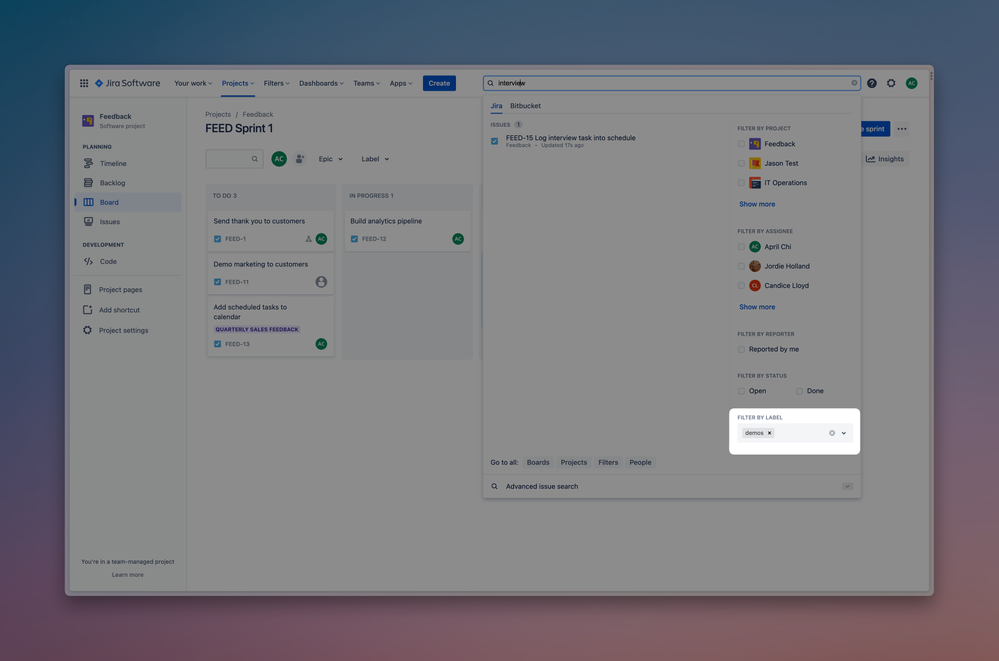This screenshot has height=661, width=999.
Task: Click the Learn more link in sidebar
Action: coord(127,575)
